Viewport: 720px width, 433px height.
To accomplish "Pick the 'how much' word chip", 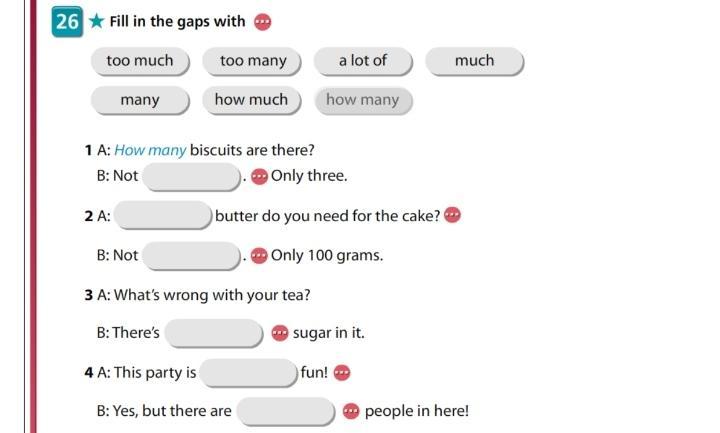I will point(252,100).
